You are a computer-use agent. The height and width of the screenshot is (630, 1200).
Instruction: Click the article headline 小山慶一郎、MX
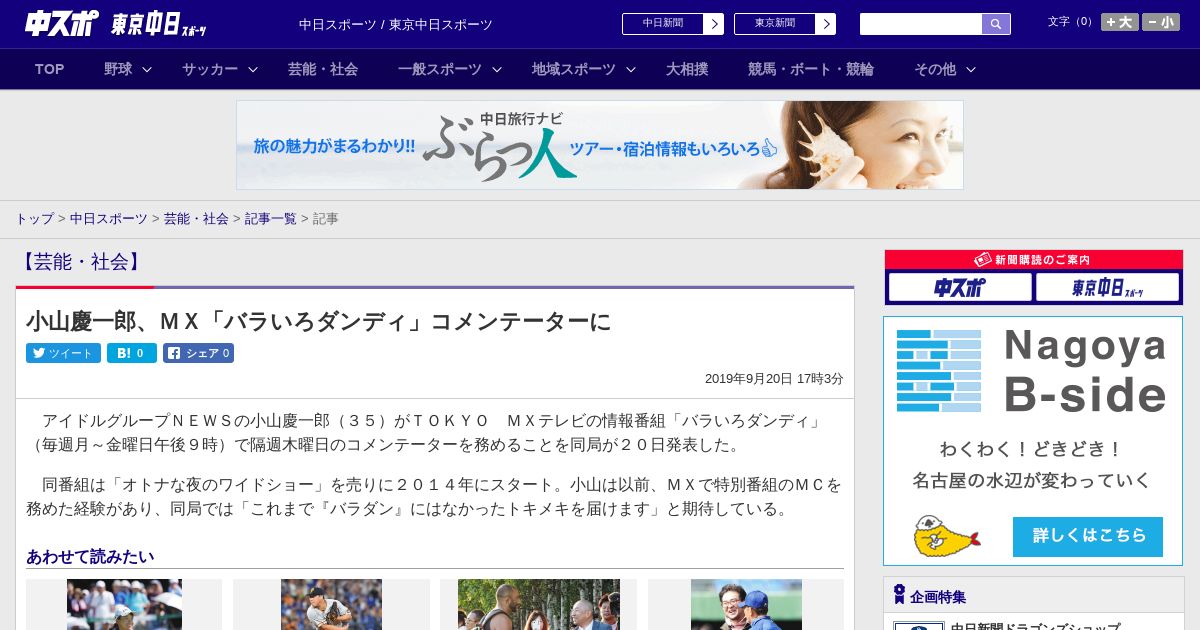(x=318, y=321)
